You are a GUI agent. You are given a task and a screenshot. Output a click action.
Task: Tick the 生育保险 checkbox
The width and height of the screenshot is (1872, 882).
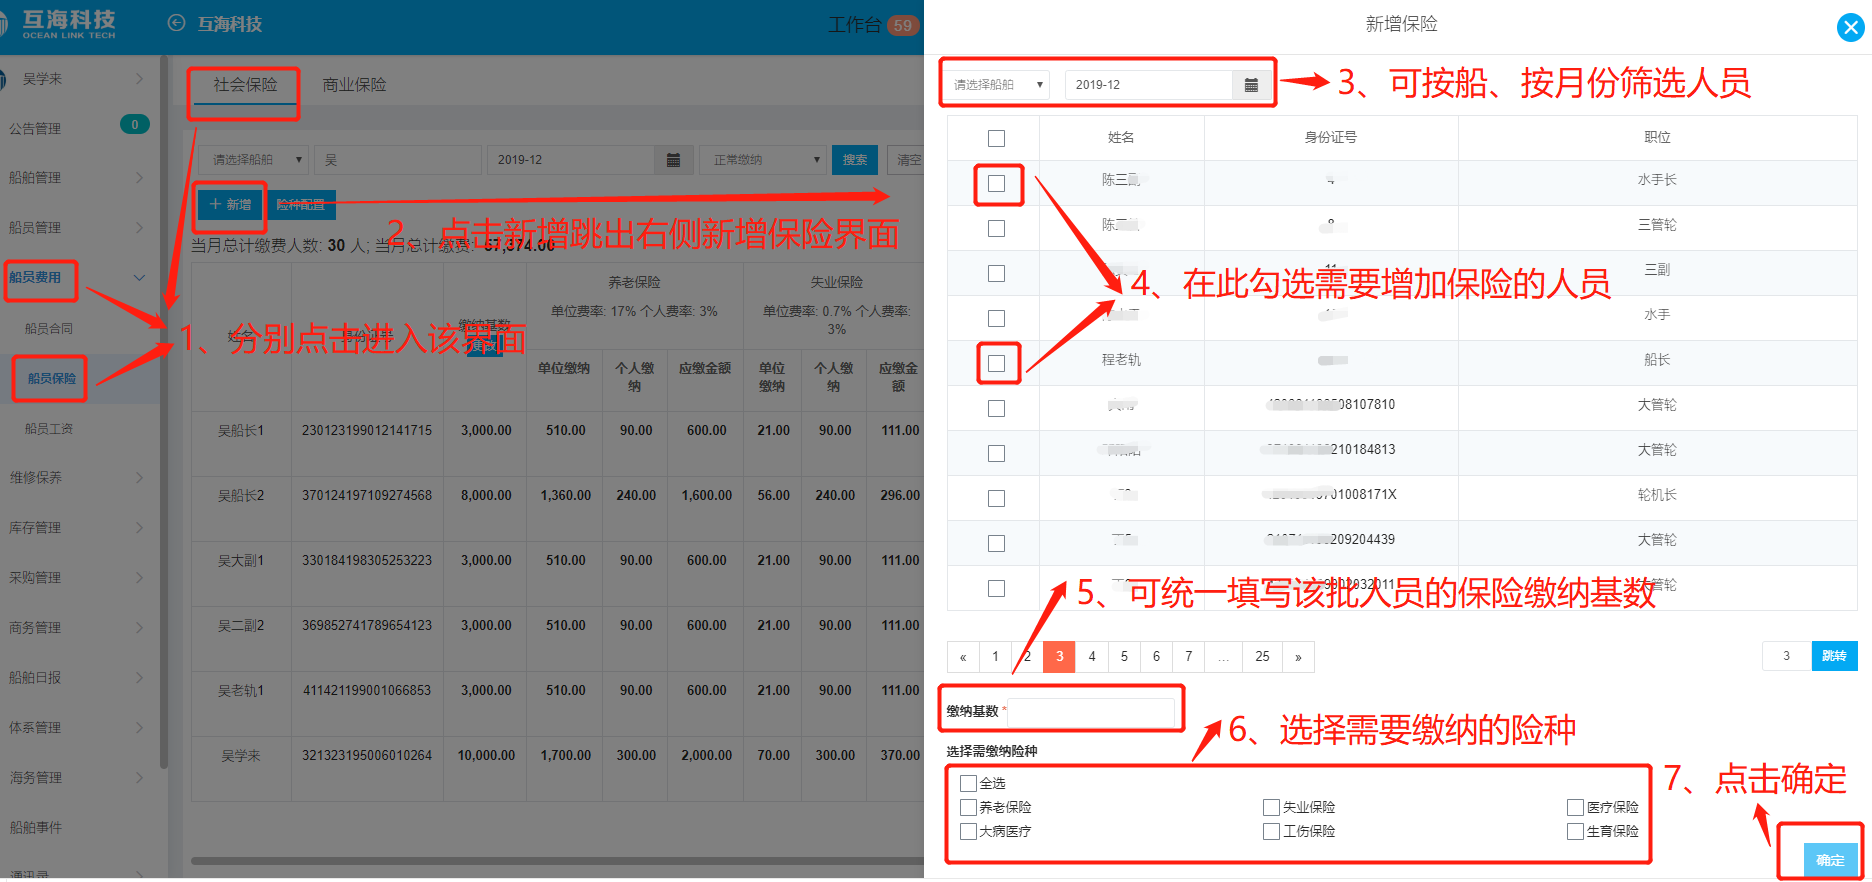pos(1576,831)
